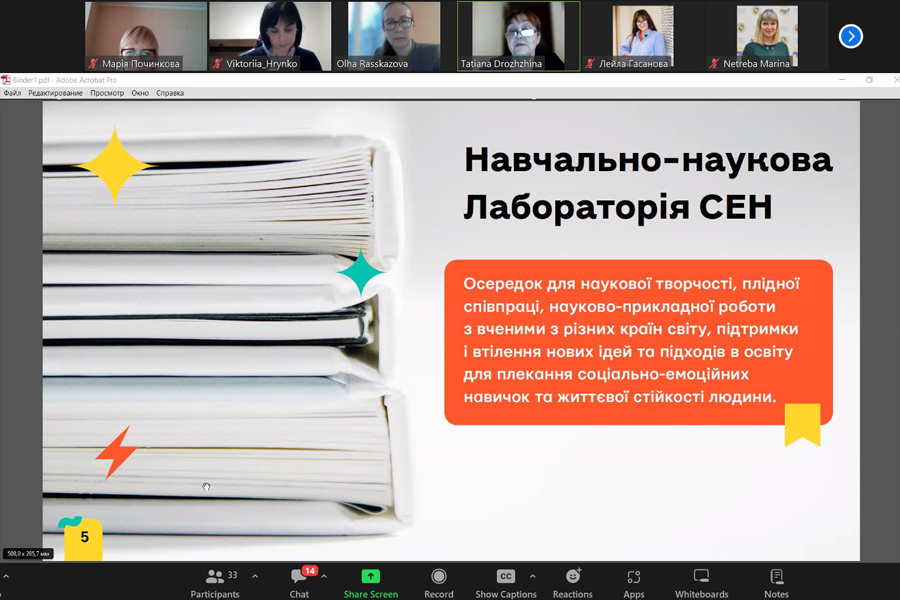Open meeting Notes

click(x=776, y=583)
